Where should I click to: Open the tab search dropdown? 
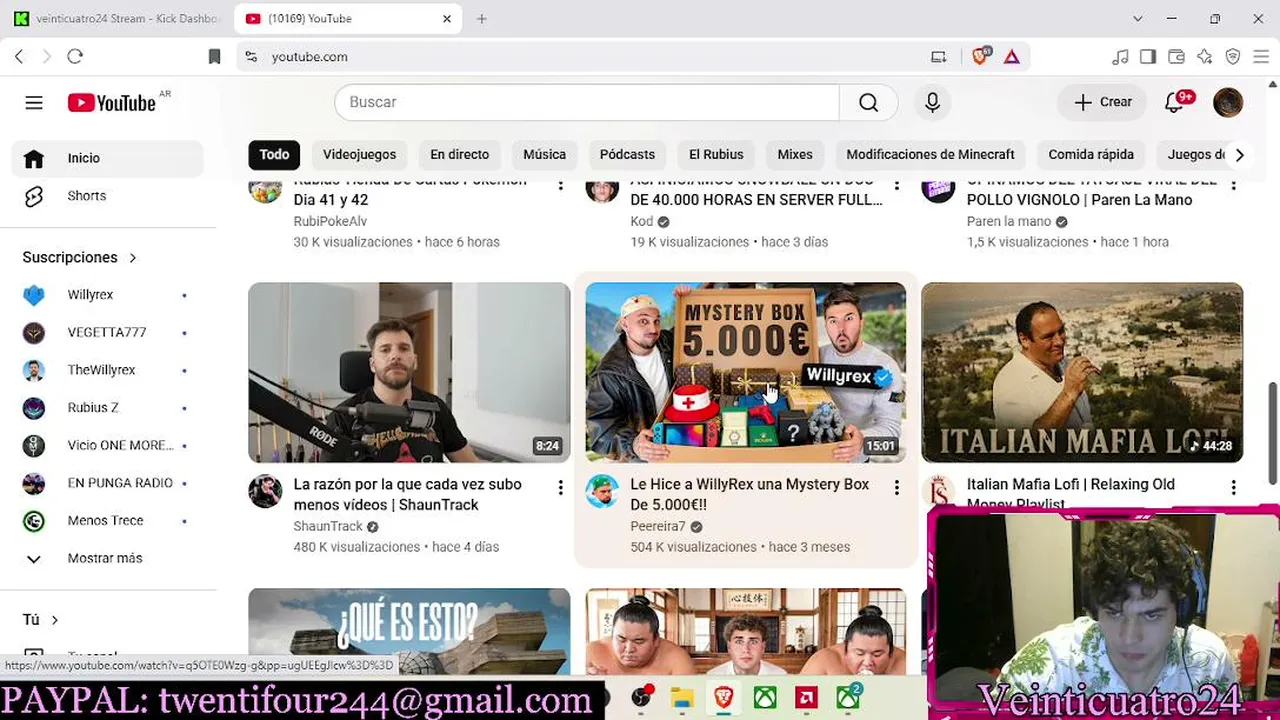coord(1137,19)
